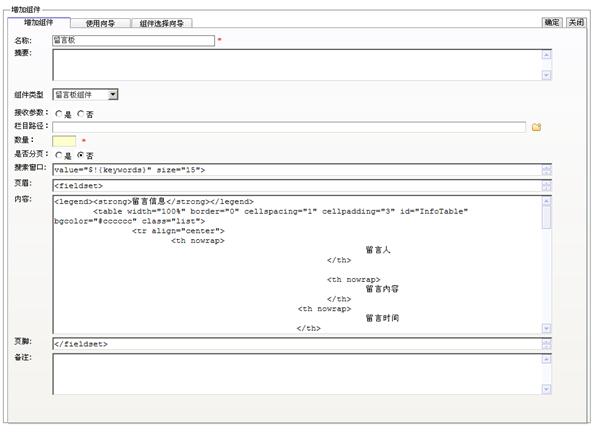This screenshot has height=434, width=604.
Task: Click the 页脚 field containing </fieldset>
Action: click(x=296, y=344)
